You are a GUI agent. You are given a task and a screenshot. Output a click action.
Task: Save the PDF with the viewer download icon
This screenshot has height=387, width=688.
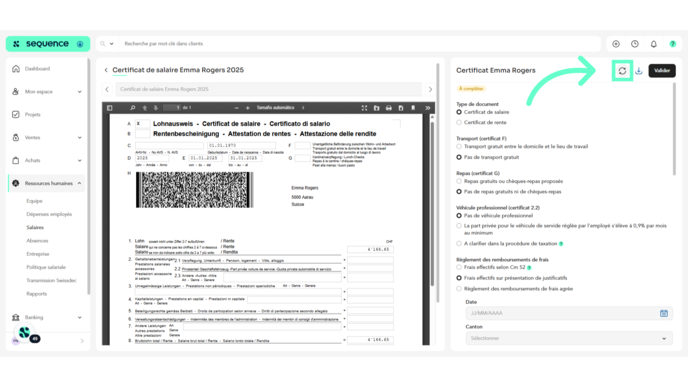(x=401, y=108)
